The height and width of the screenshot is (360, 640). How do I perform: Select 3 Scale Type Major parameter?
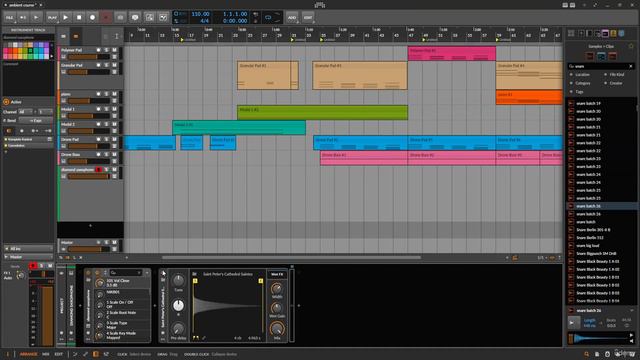(123, 325)
